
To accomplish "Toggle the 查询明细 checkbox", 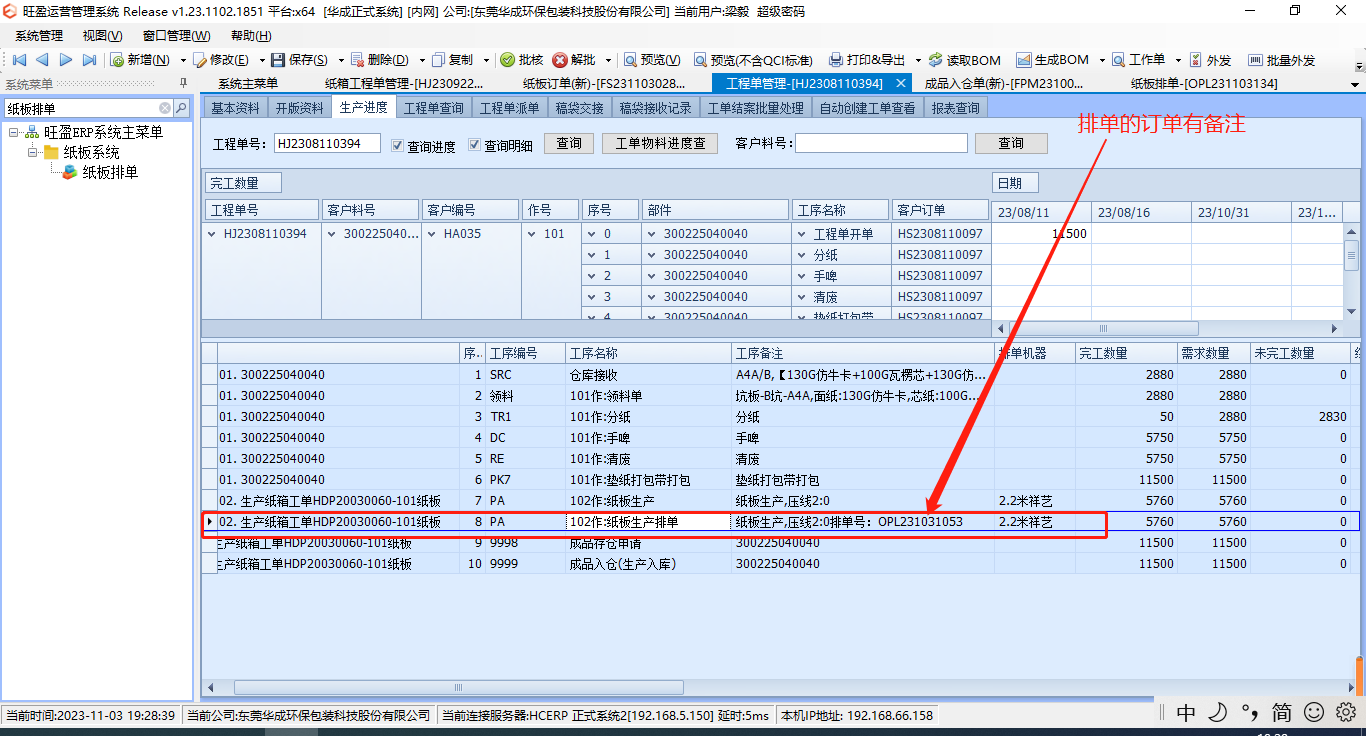I will (x=474, y=145).
